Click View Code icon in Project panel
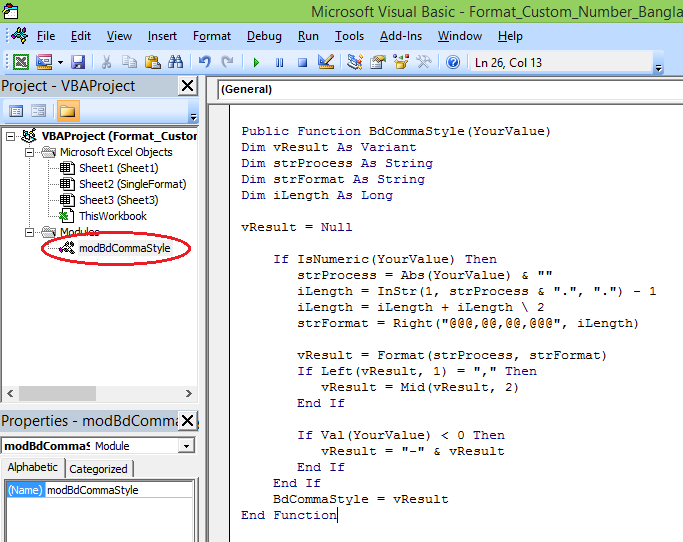Viewport: 683px width, 542px height. click(16, 110)
